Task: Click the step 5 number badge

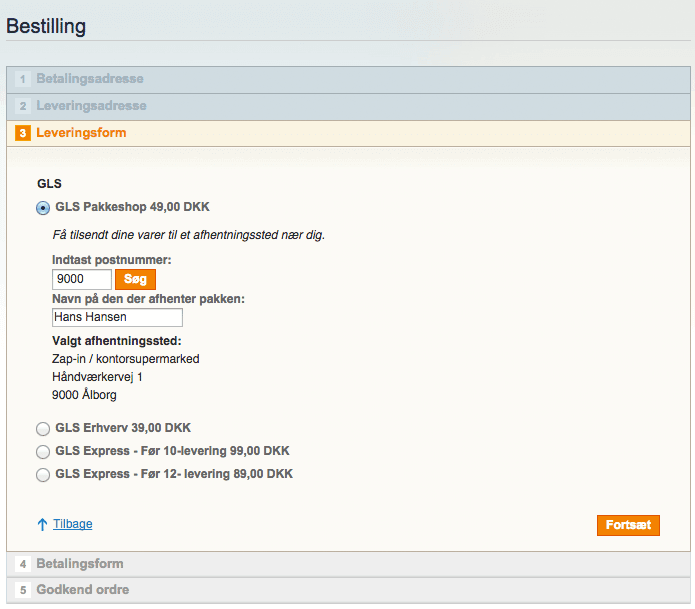Action: (x=23, y=590)
